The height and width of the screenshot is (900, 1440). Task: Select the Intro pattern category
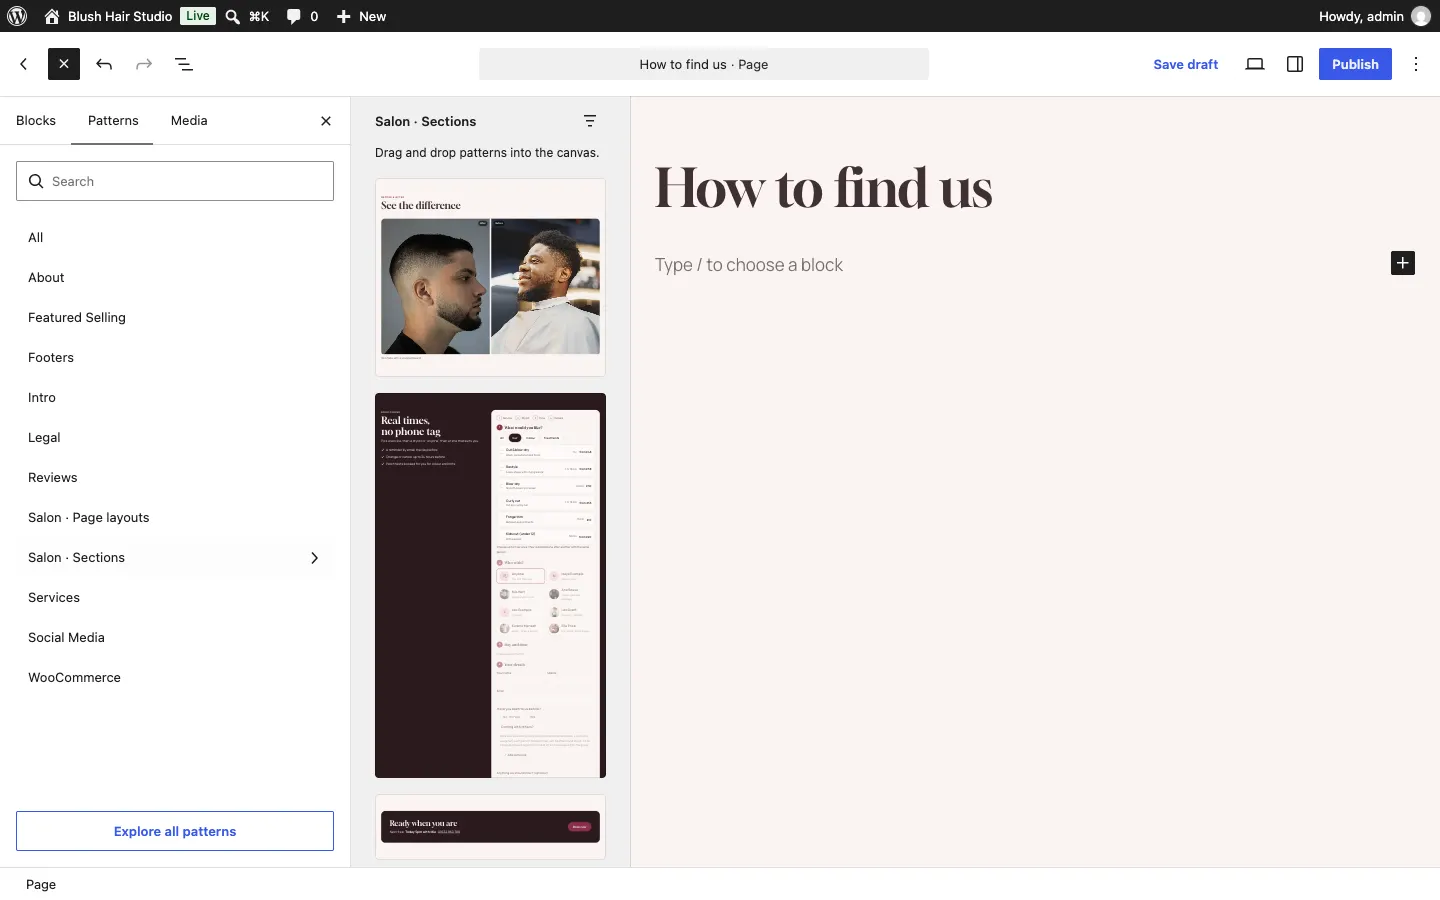175,397
